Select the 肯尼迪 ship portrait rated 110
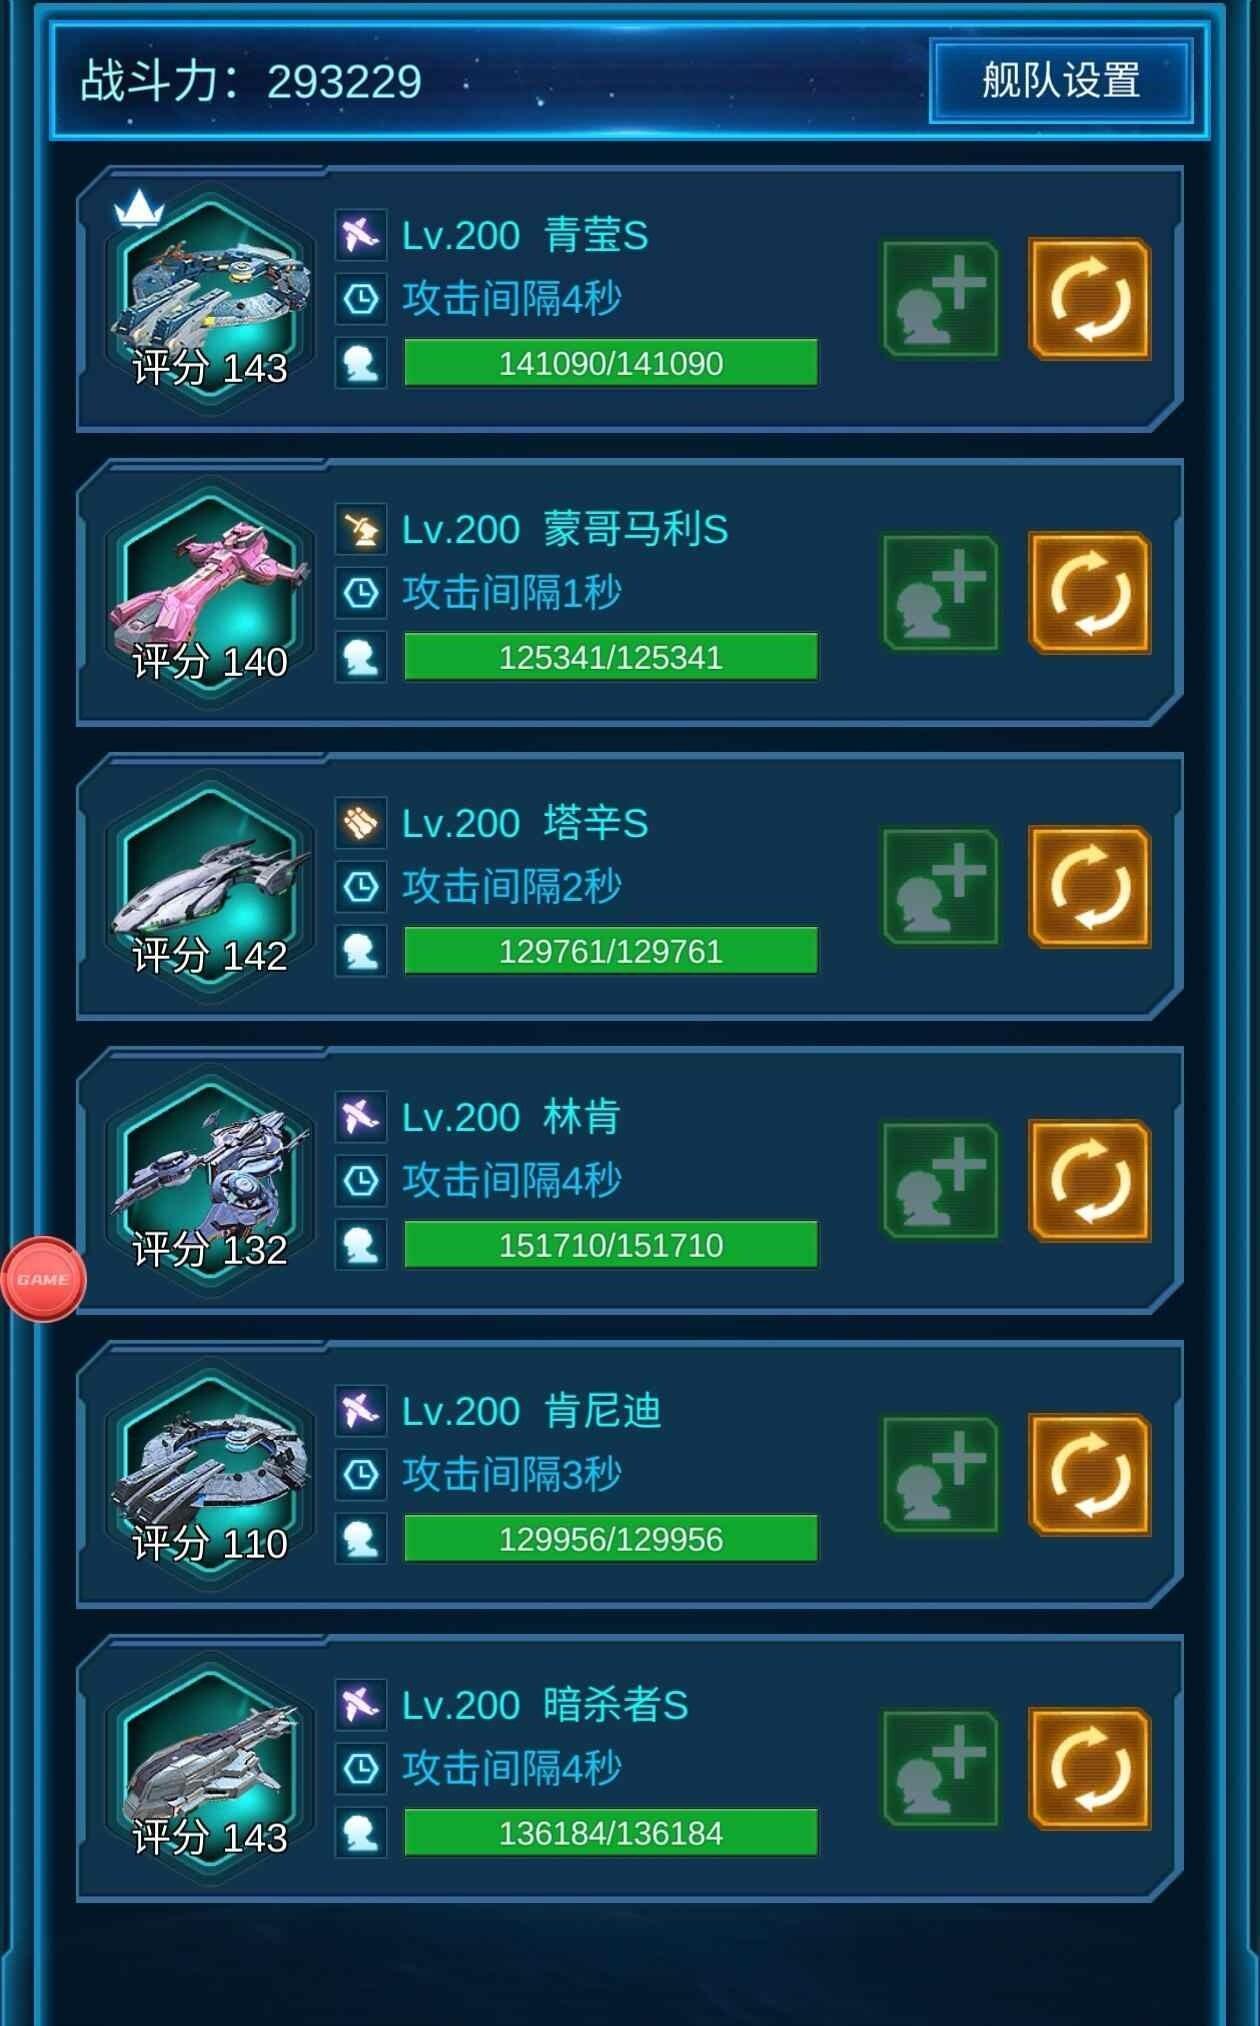Image resolution: width=1260 pixels, height=2026 pixels. 210,1475
